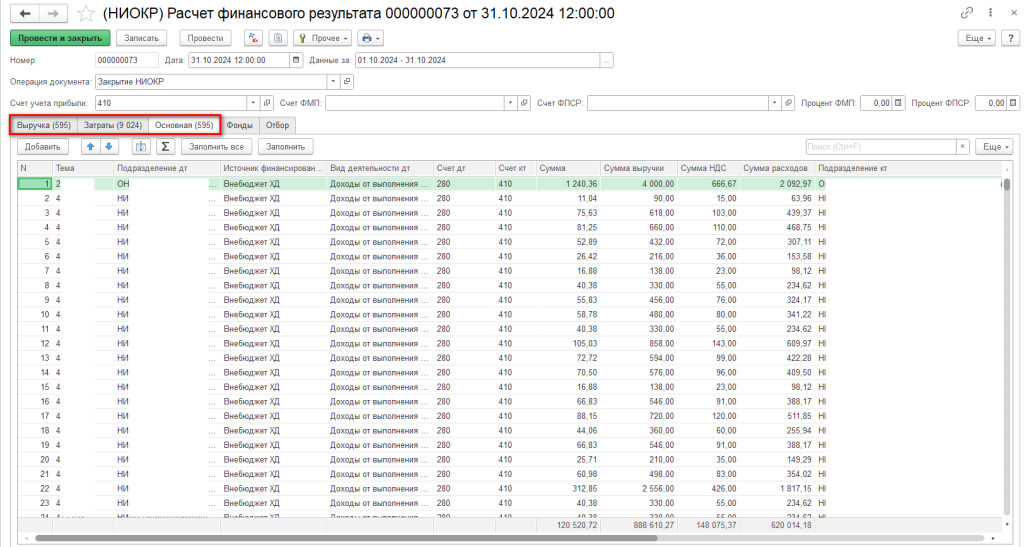Switch to the Отбор tab

(x=277, y=125)
